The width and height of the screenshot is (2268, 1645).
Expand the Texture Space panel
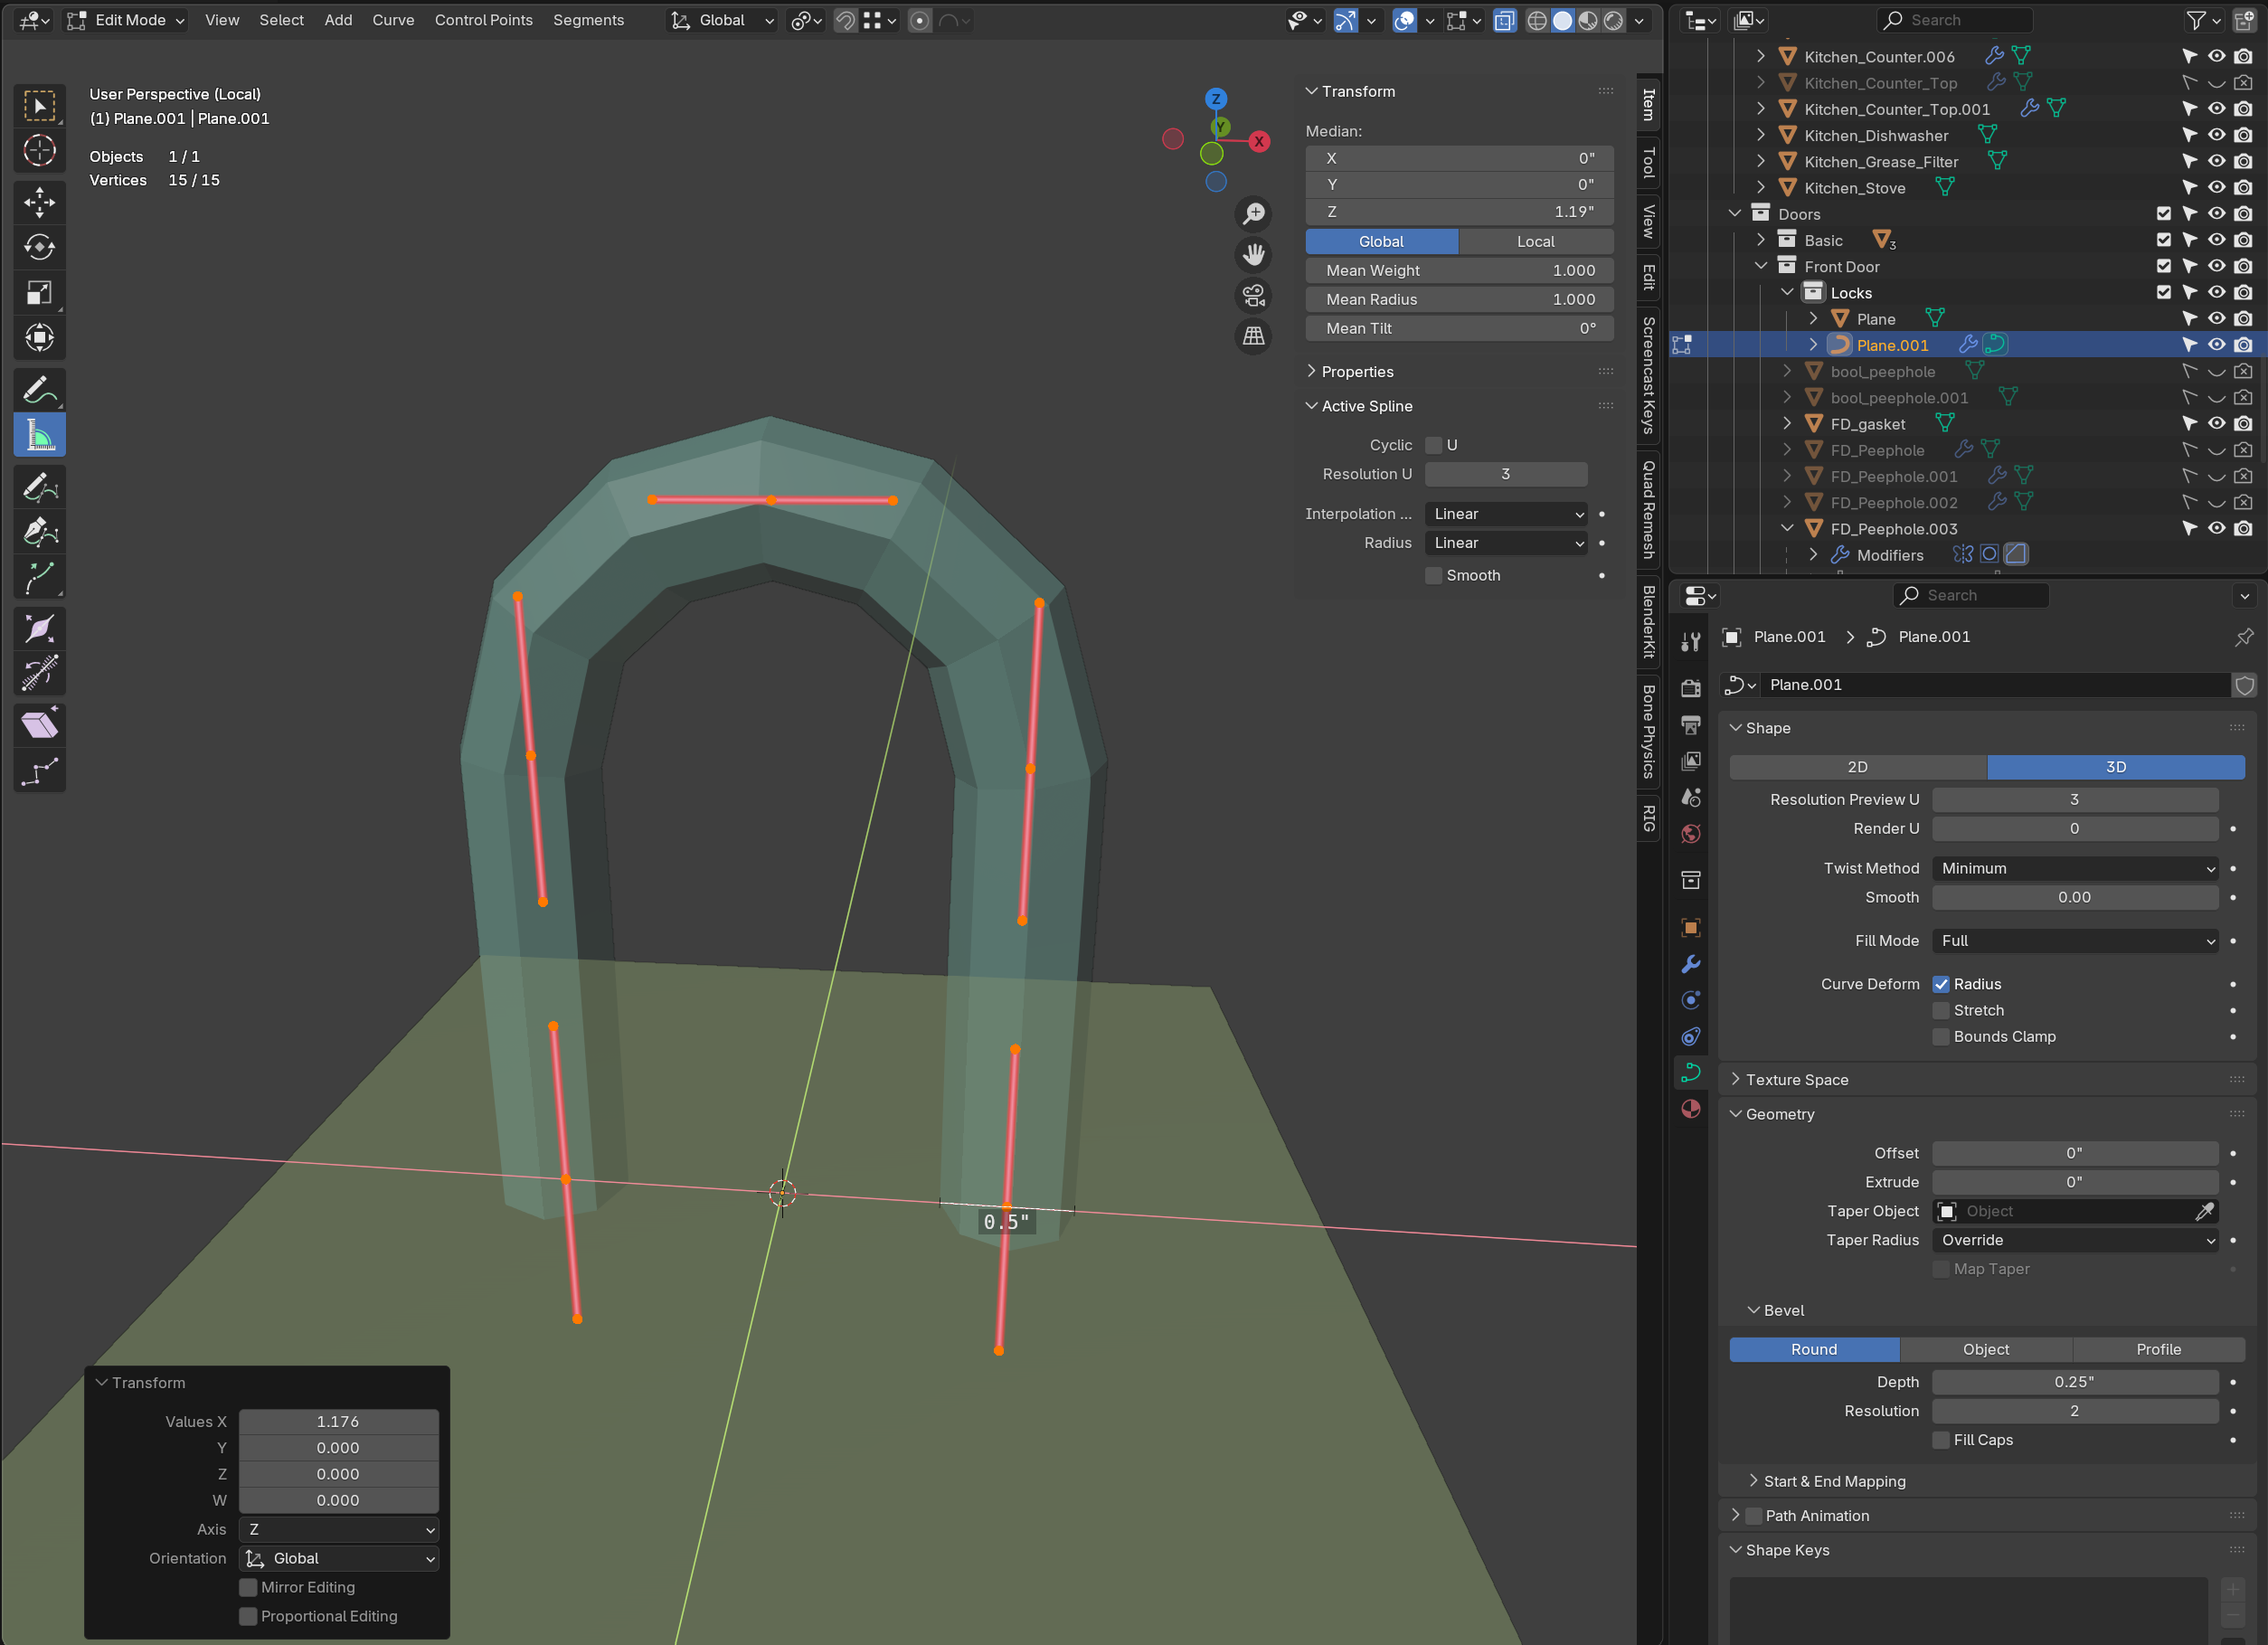[1796, 1079]
